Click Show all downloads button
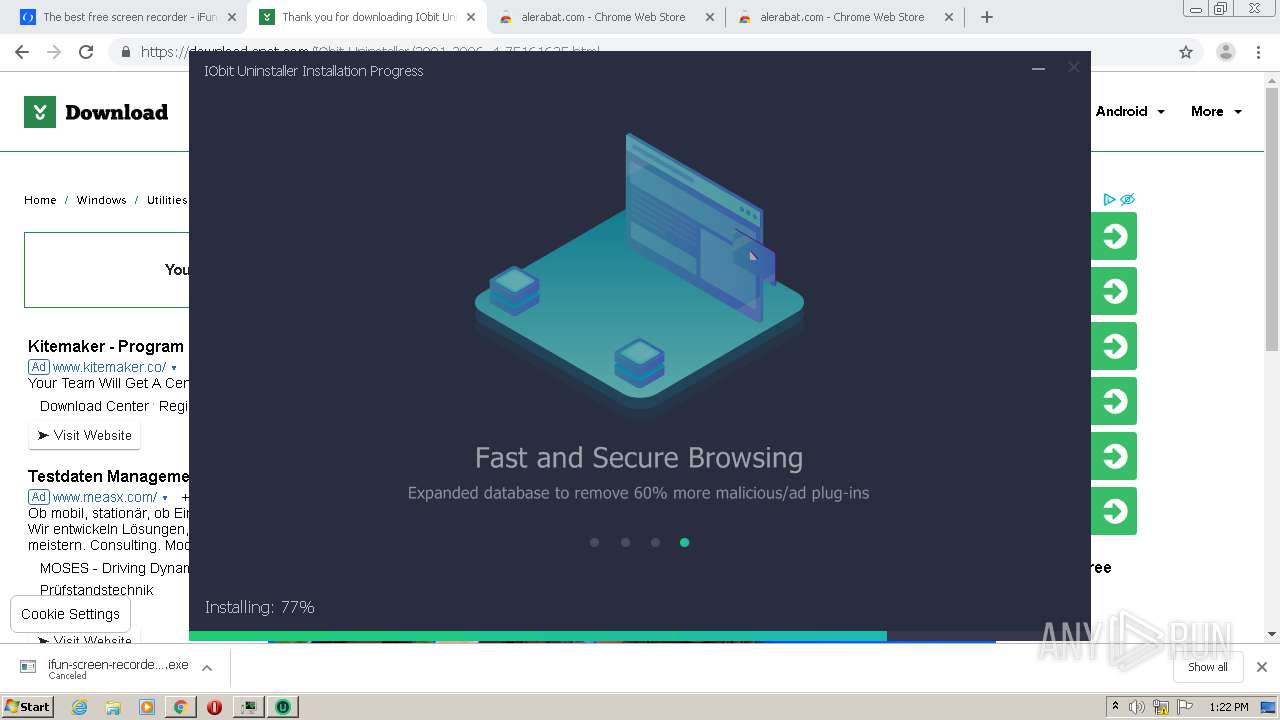 (1207, 667)
